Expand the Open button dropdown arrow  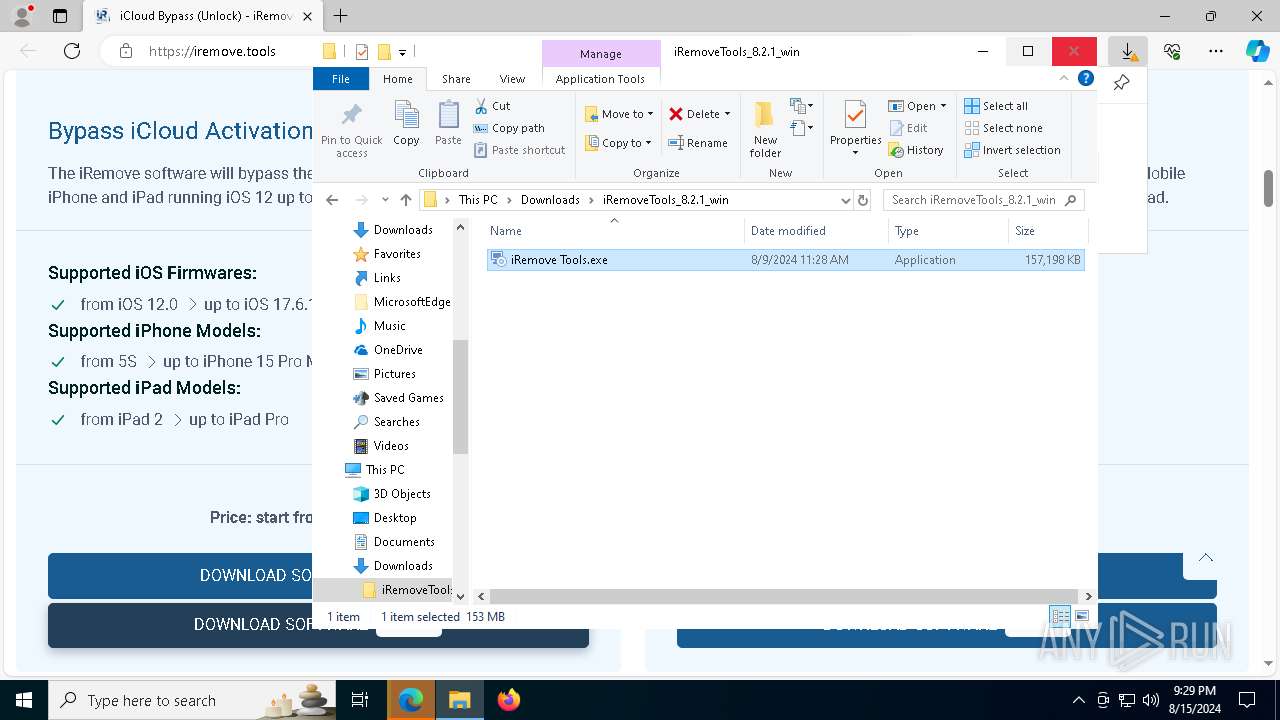pos(943,106)
